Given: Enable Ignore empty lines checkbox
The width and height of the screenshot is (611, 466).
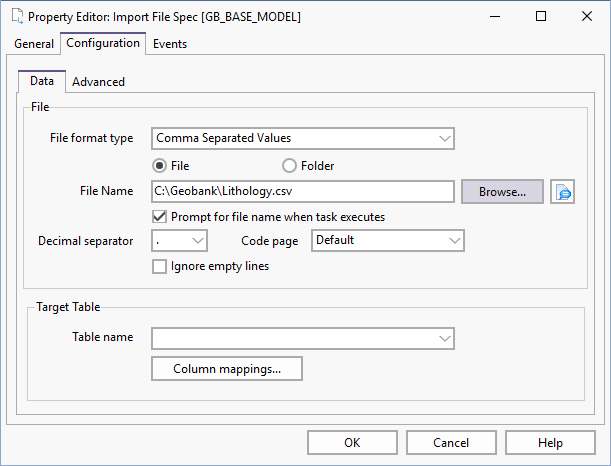Looking at the screenshot, I should click(159, 266).
